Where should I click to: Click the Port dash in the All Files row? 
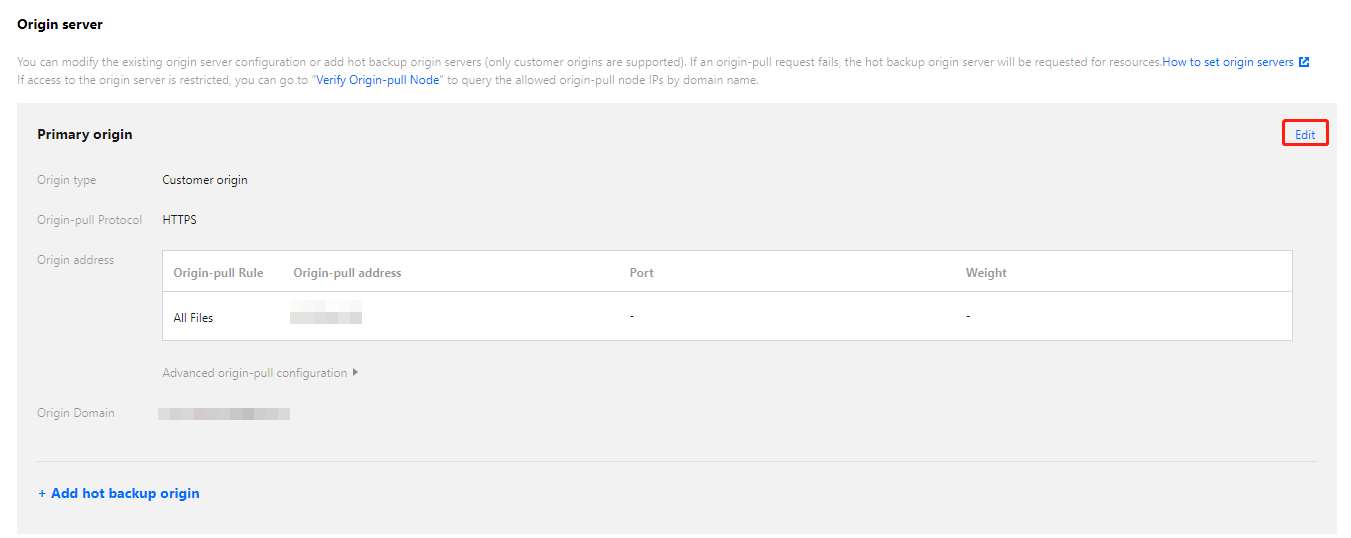[x=632, y=316]
